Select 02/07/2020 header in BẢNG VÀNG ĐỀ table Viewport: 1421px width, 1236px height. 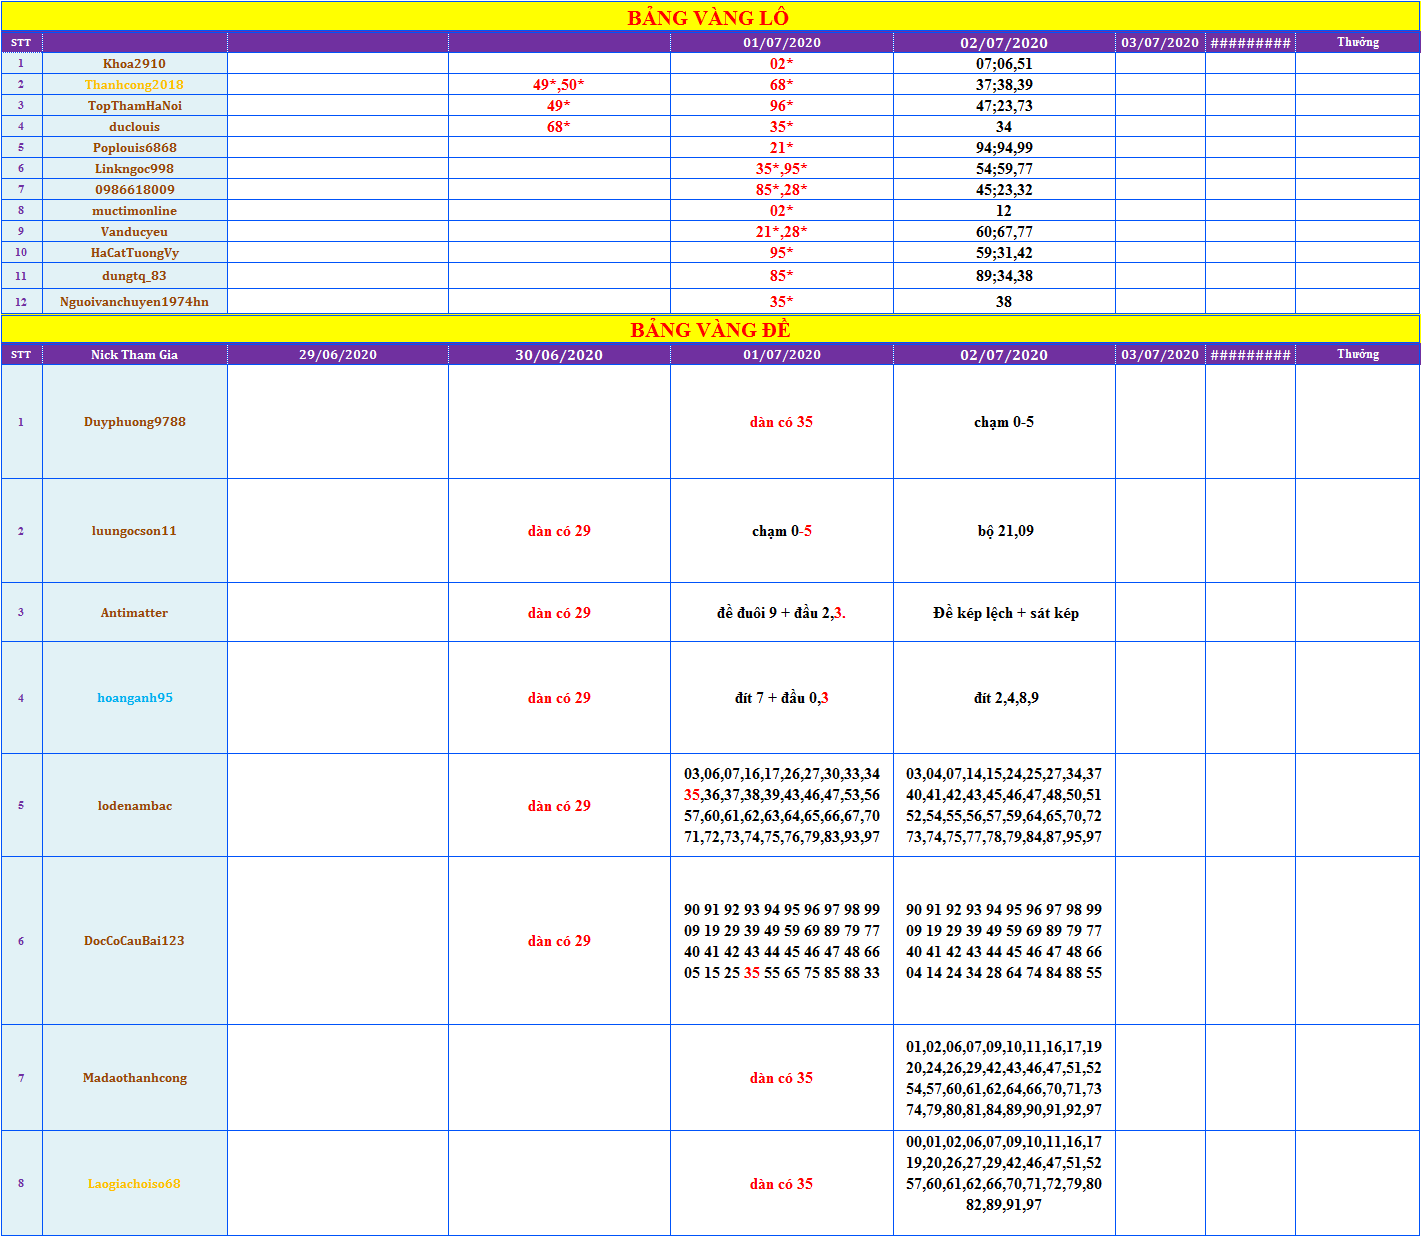[x=1004, y=354]
